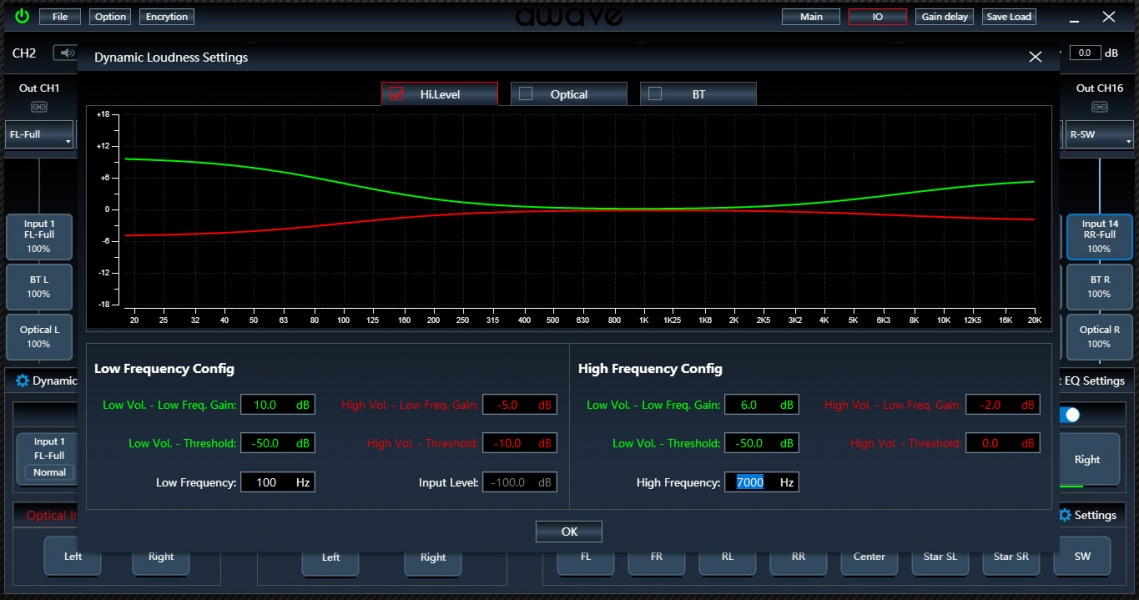Click the High Frequency 7000 Hz field

[761, 482]
